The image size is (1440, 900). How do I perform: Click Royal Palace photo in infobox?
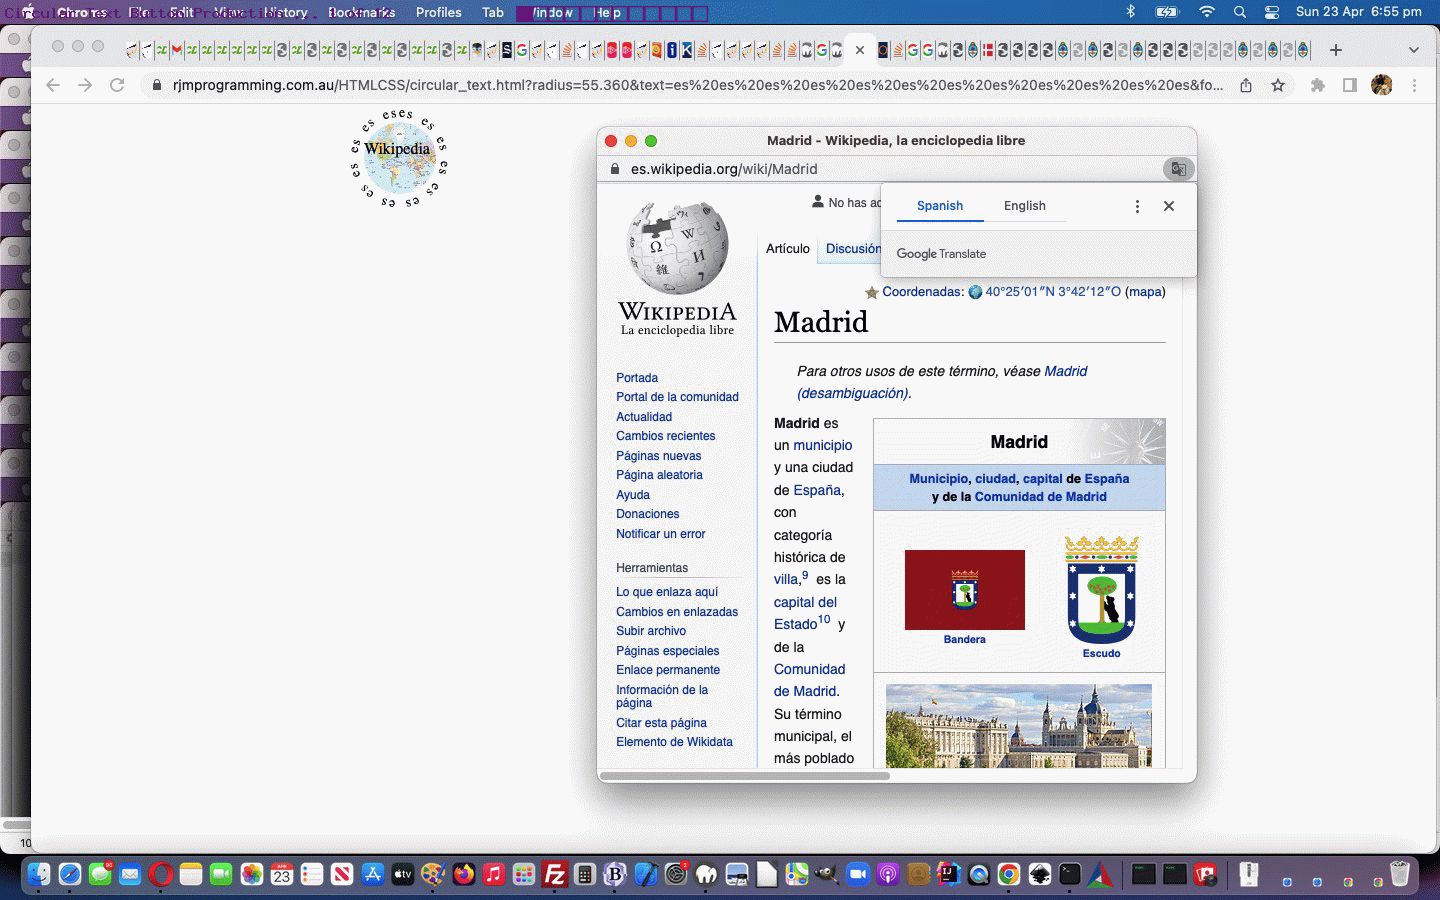point(1019,726)
